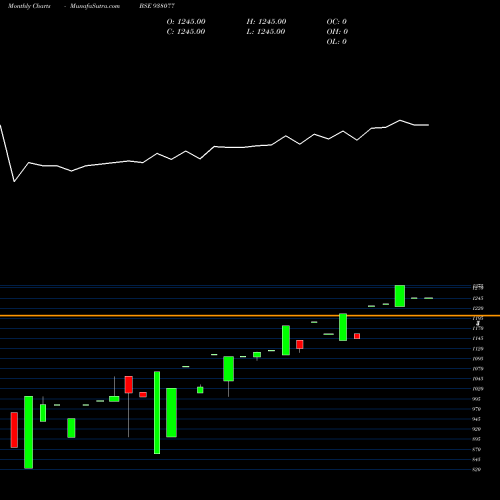Select the low value 'L: 1245.00'

pyautogui.click(x=266, y=32)
